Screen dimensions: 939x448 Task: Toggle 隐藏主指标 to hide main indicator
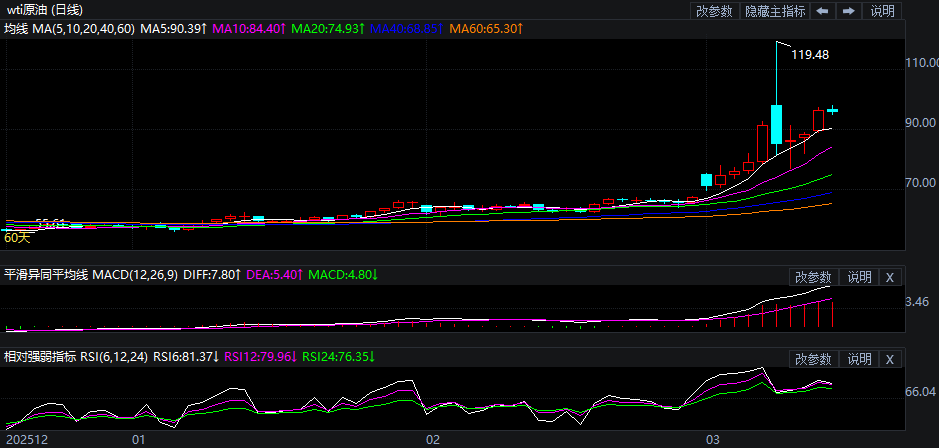tap(775, 11)
